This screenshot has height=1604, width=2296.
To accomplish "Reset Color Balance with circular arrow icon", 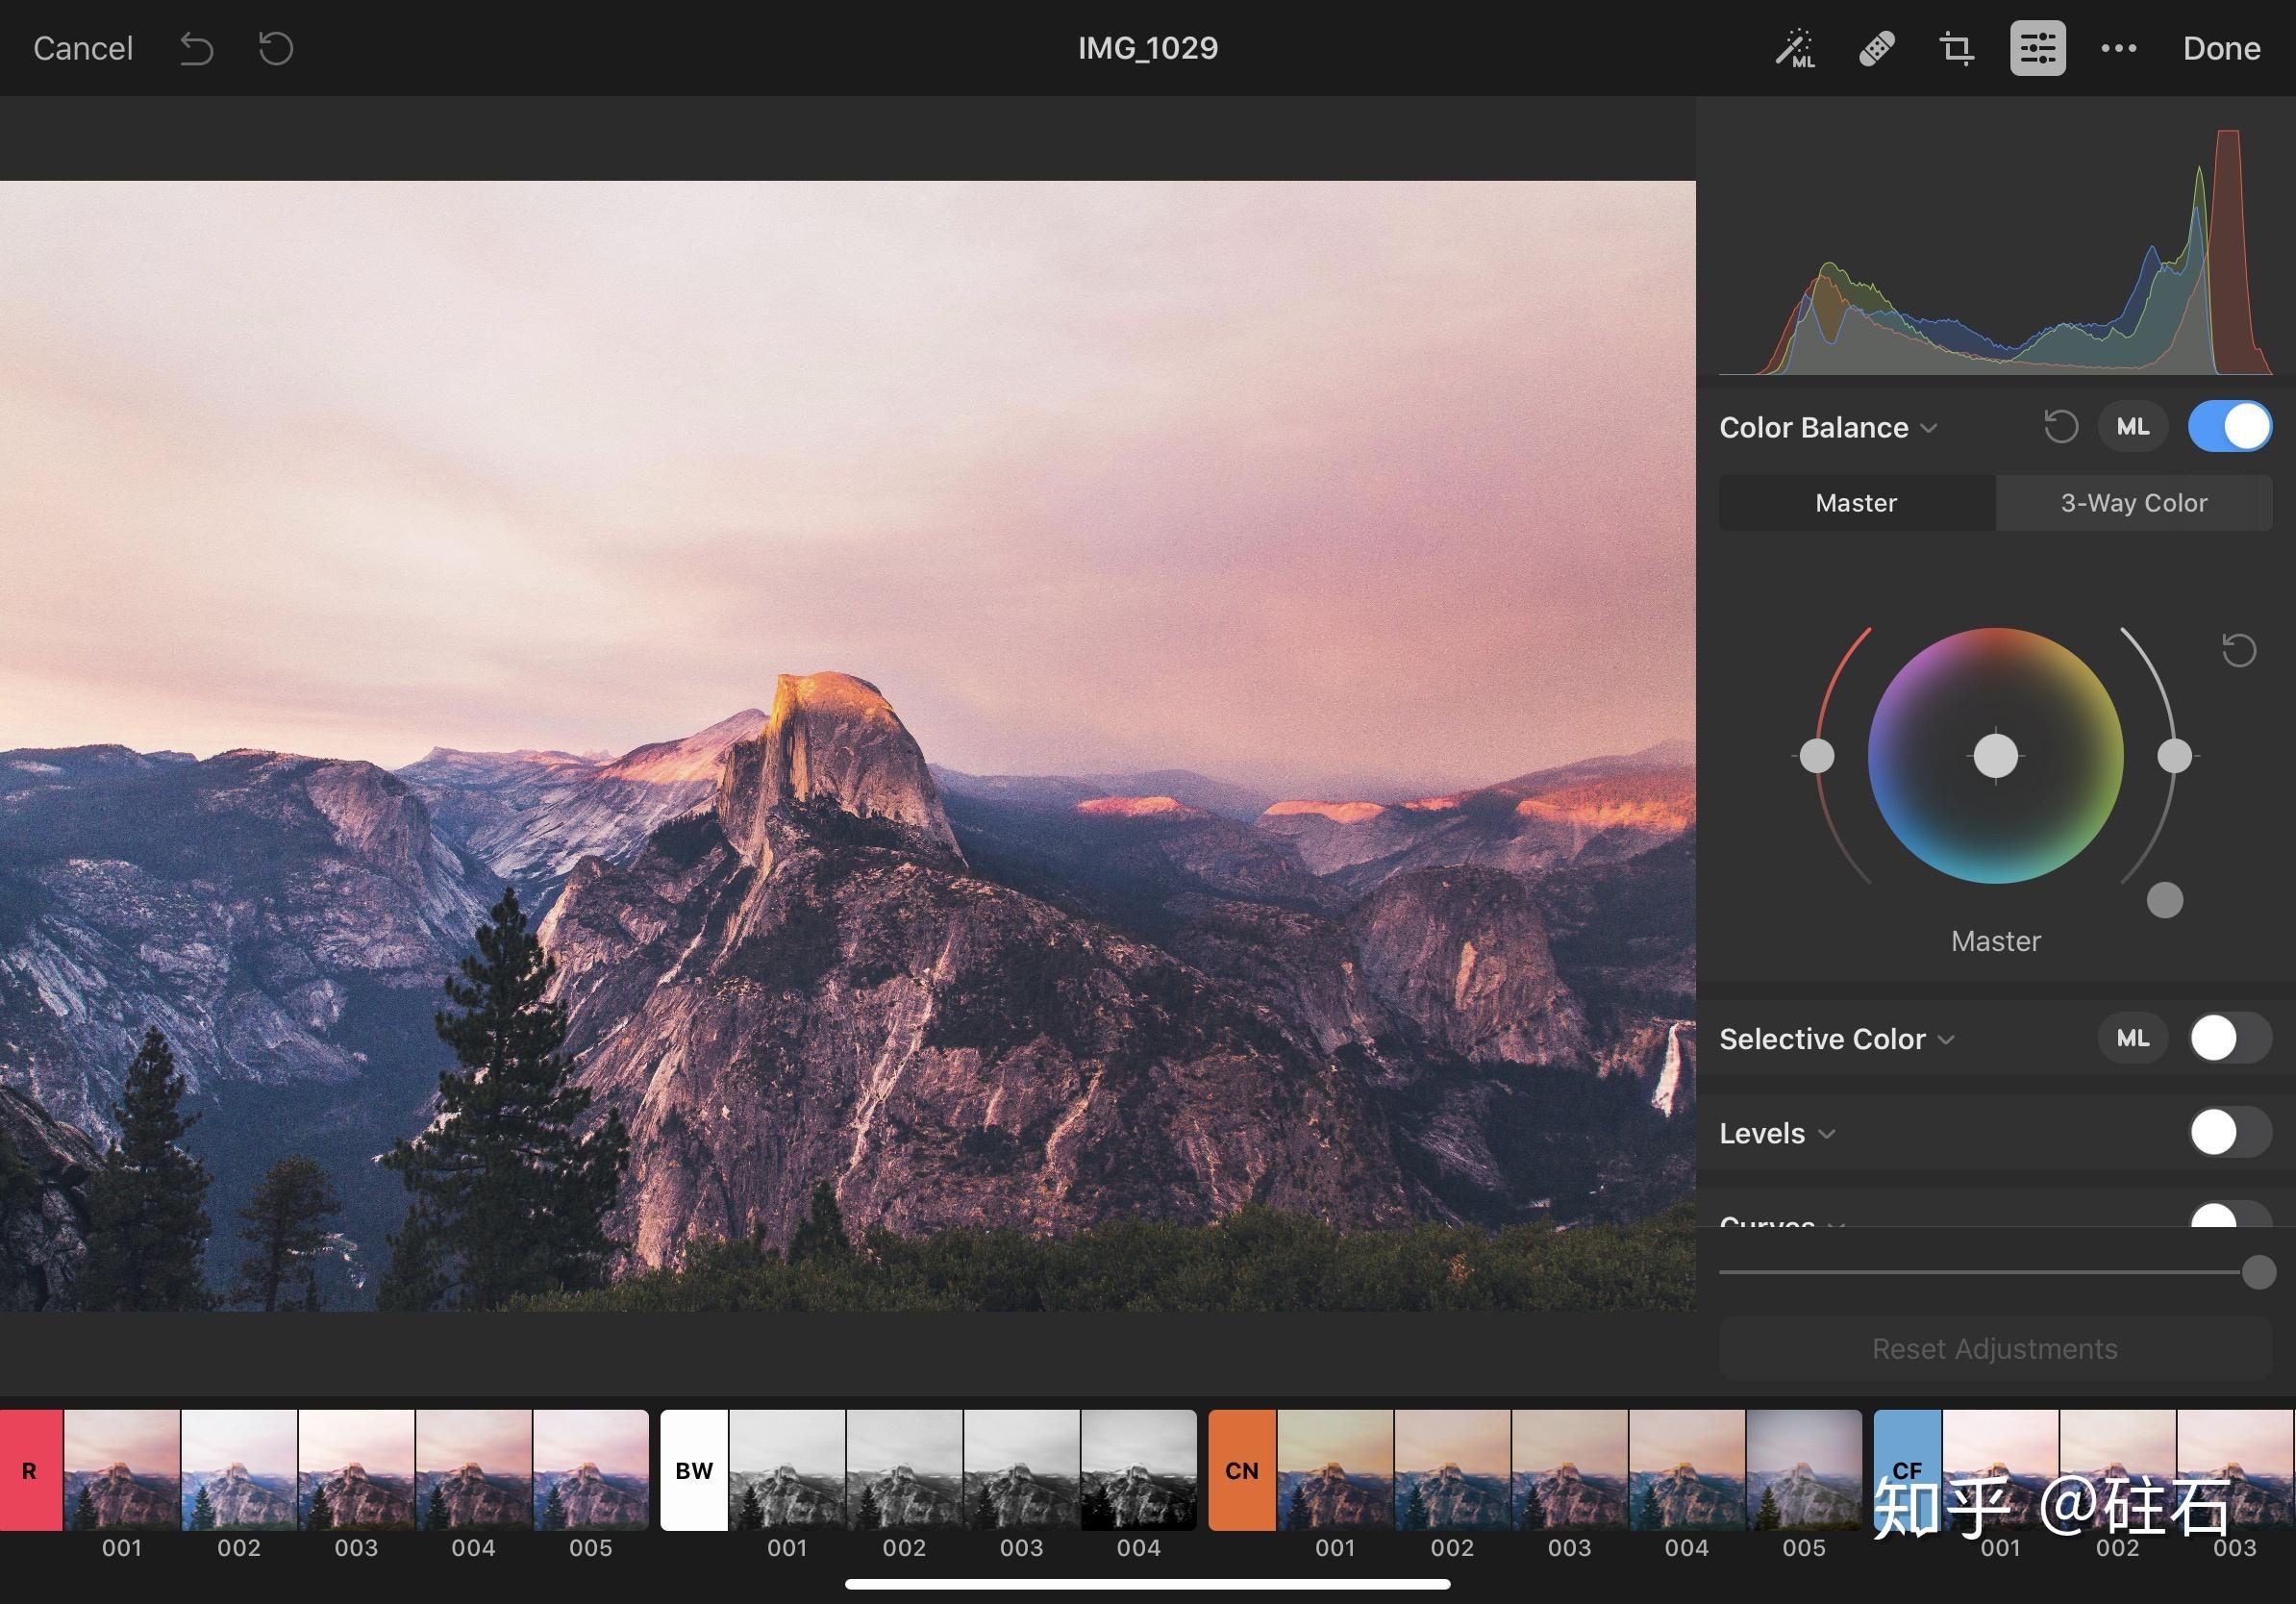I will click(2060, 427).
